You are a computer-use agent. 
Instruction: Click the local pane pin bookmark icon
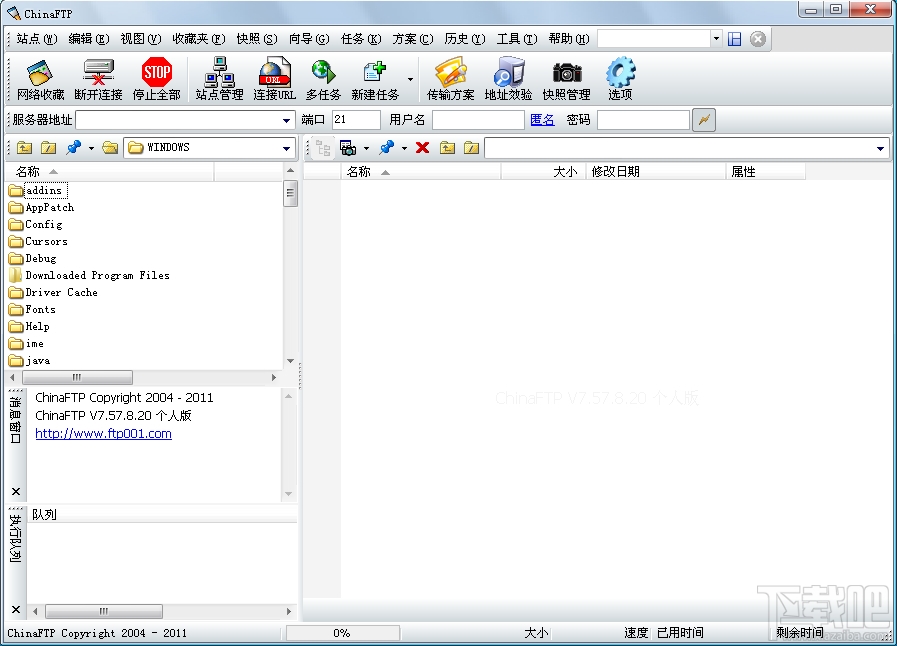pos(74,148)
